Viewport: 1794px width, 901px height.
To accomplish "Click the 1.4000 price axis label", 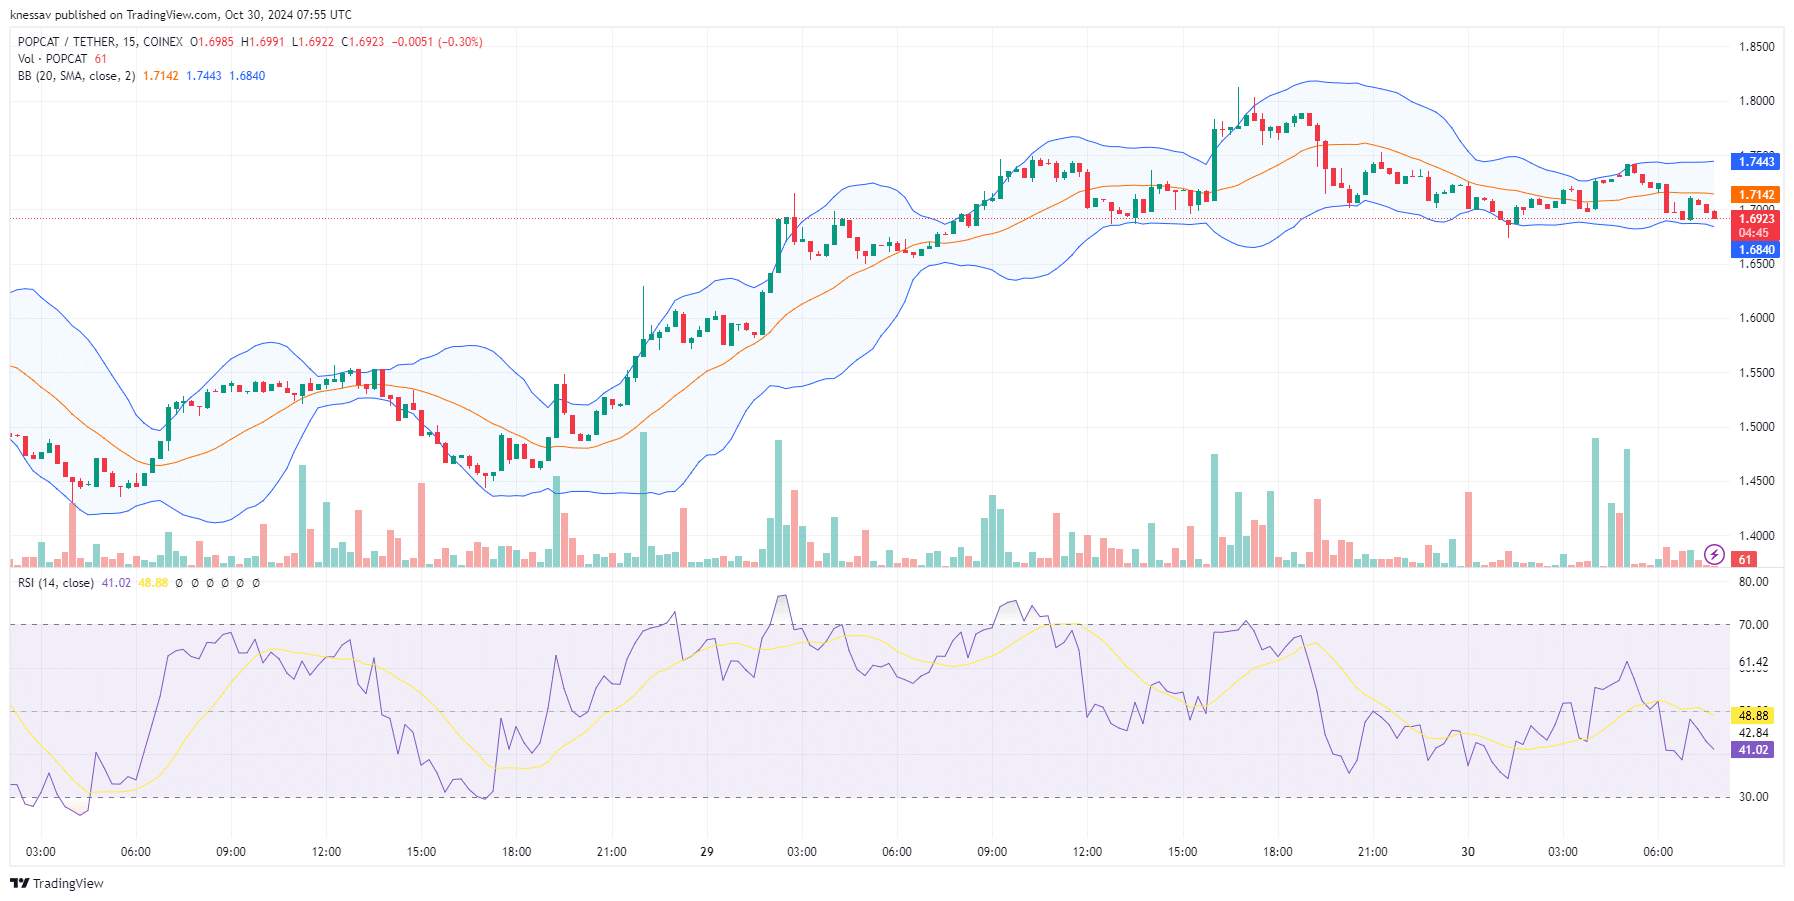I will pos(1757,536).
